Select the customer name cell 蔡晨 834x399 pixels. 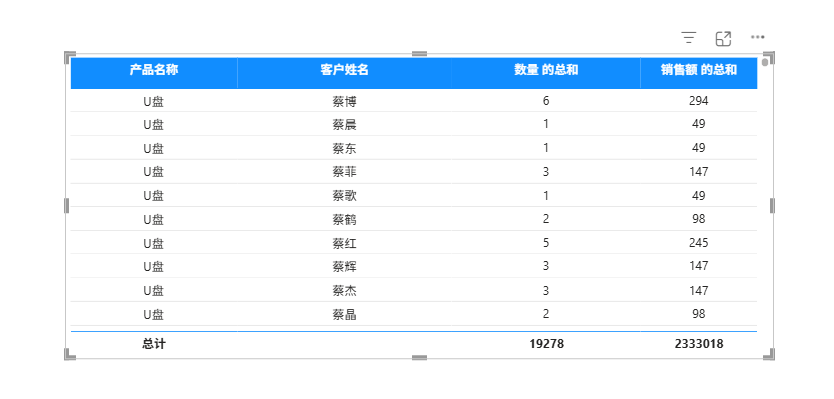(344, 124)
